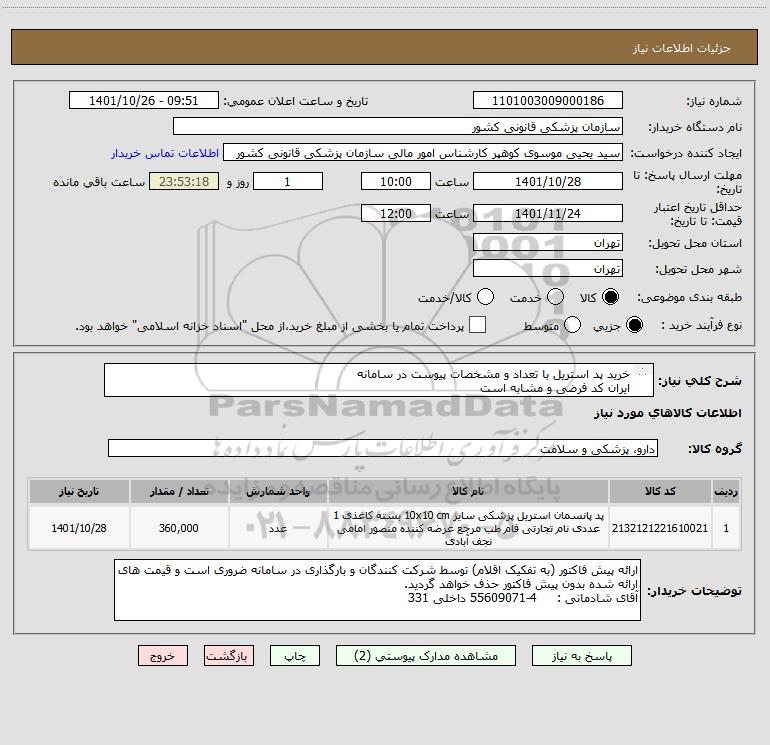
Task: Select the کالا radio button
Action: point(610,297)
